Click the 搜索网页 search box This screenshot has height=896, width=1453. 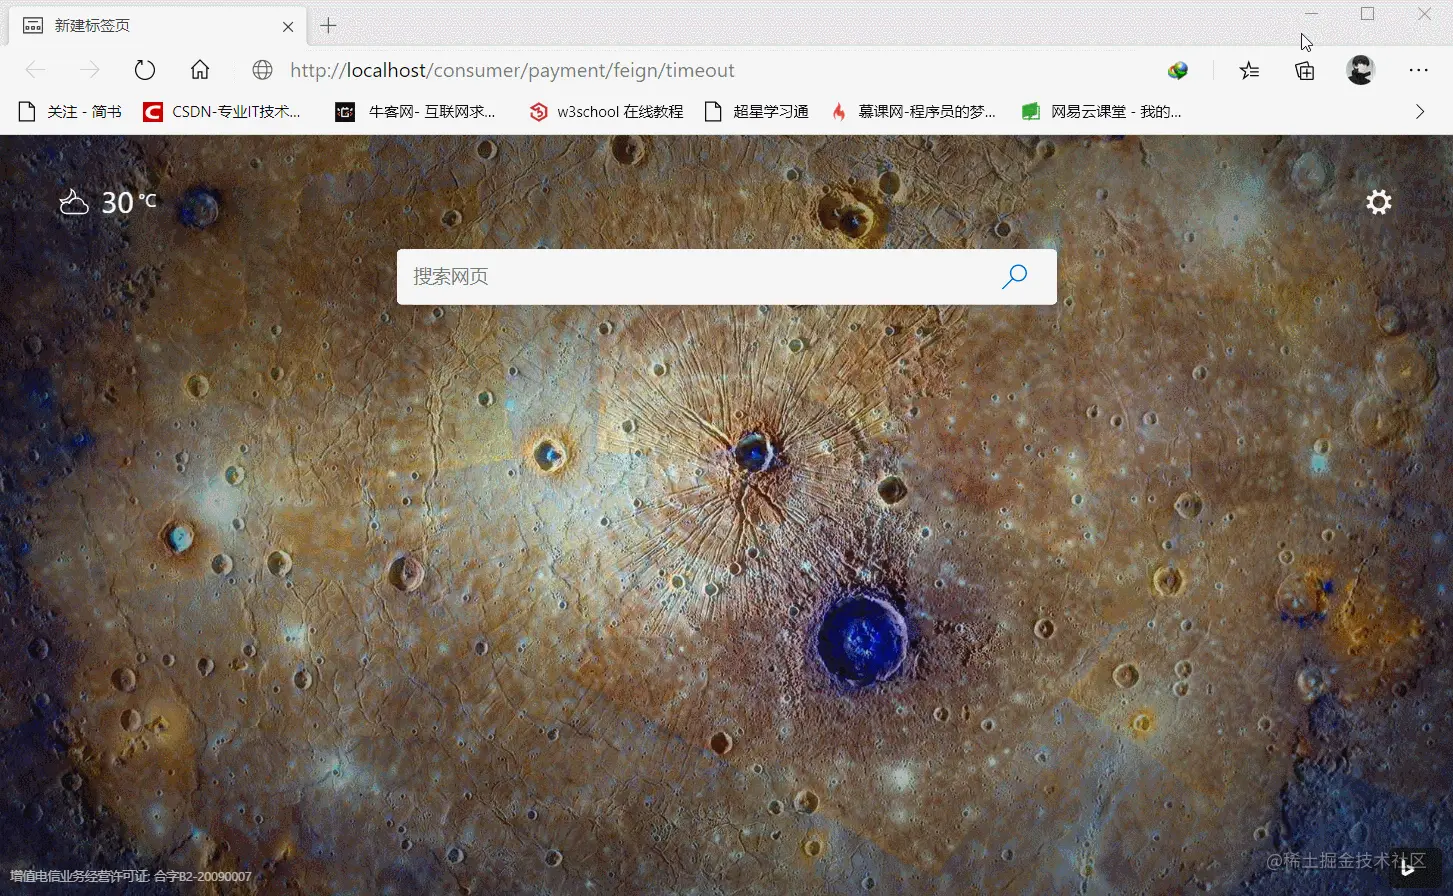pos(727,277)
